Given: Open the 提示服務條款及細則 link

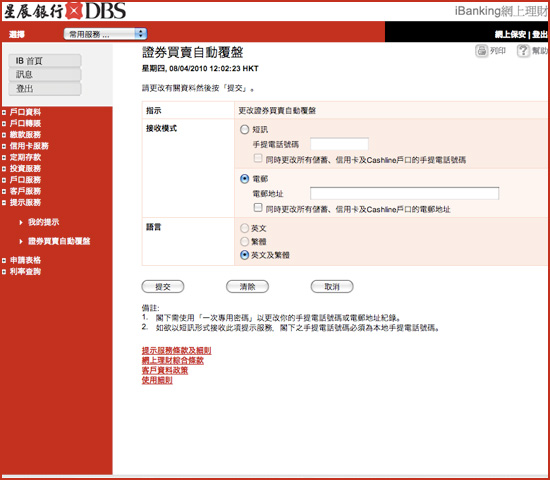Looking at the screenshot, I should coord(176,351).
